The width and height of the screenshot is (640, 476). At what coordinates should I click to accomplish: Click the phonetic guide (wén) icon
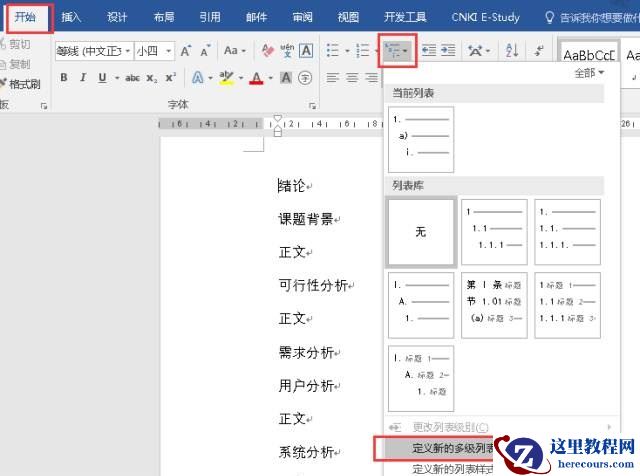coord(287,51)
